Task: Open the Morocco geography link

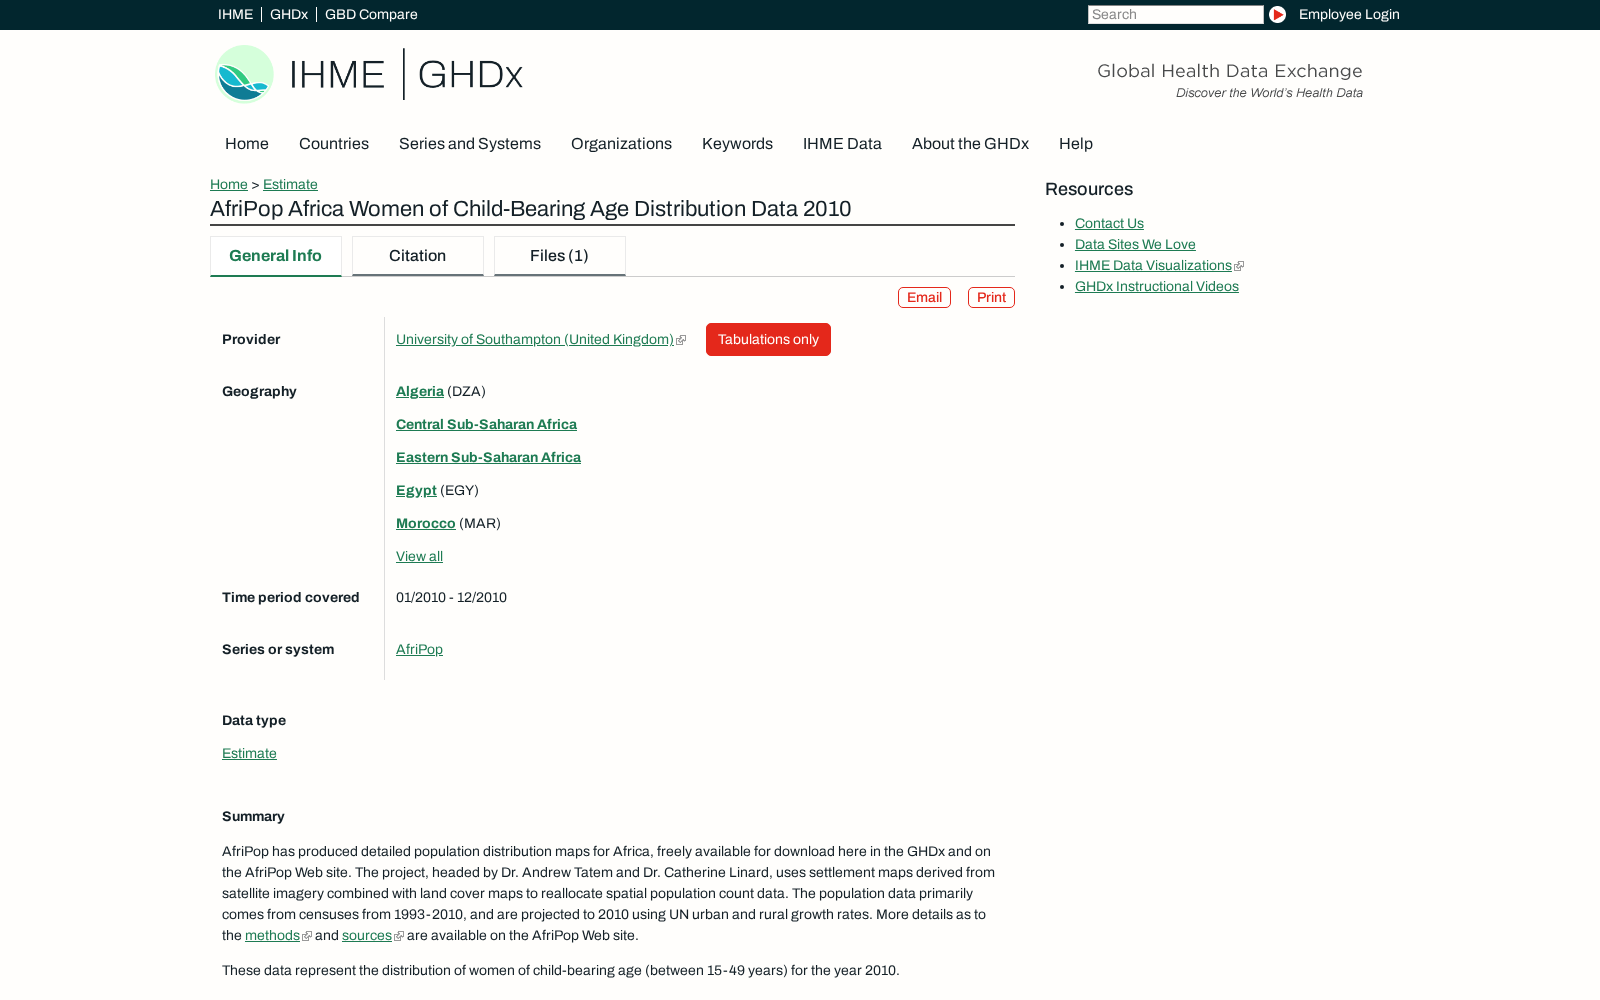Action: click(426, 523)
